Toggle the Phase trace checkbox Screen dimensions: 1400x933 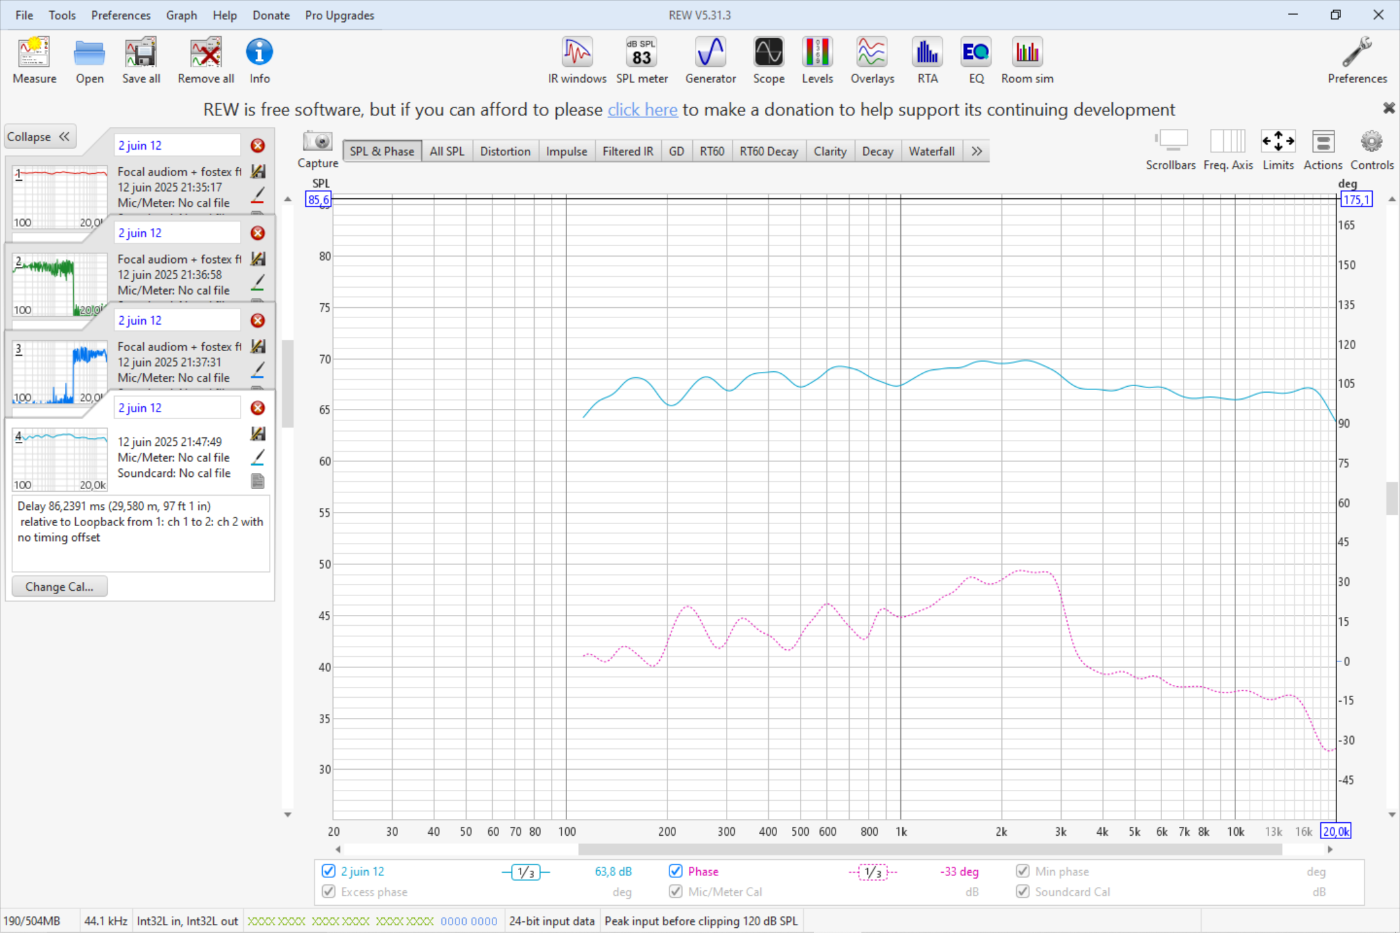[x=676, y=871]
